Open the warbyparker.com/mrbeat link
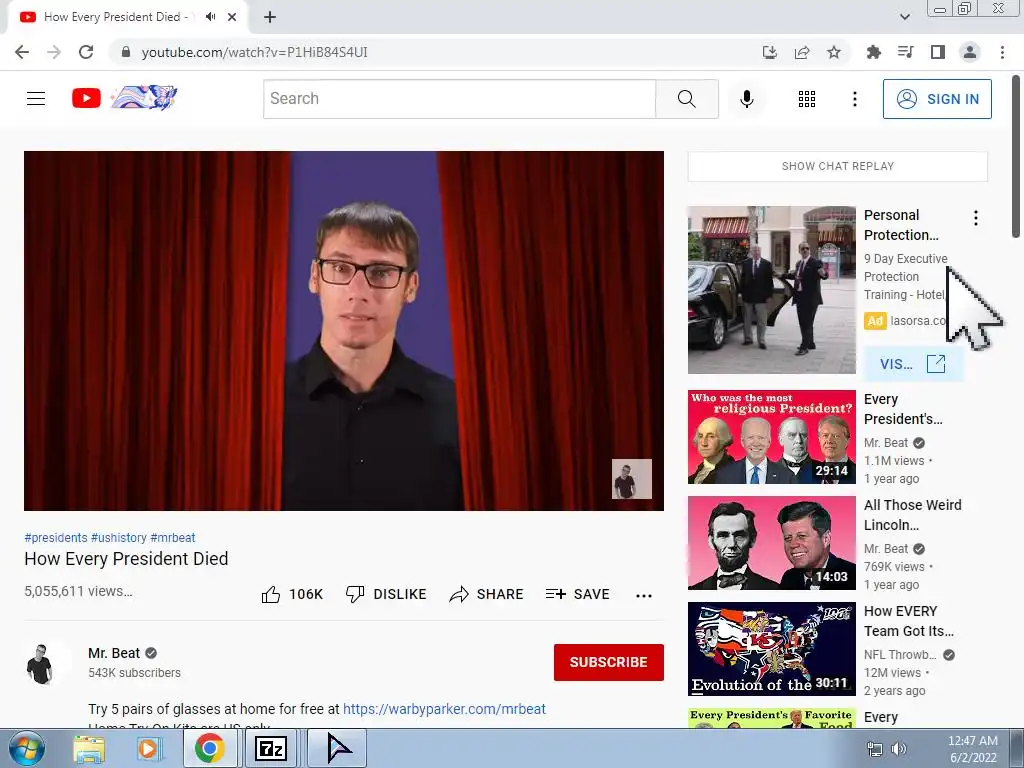 pos(444,709)
